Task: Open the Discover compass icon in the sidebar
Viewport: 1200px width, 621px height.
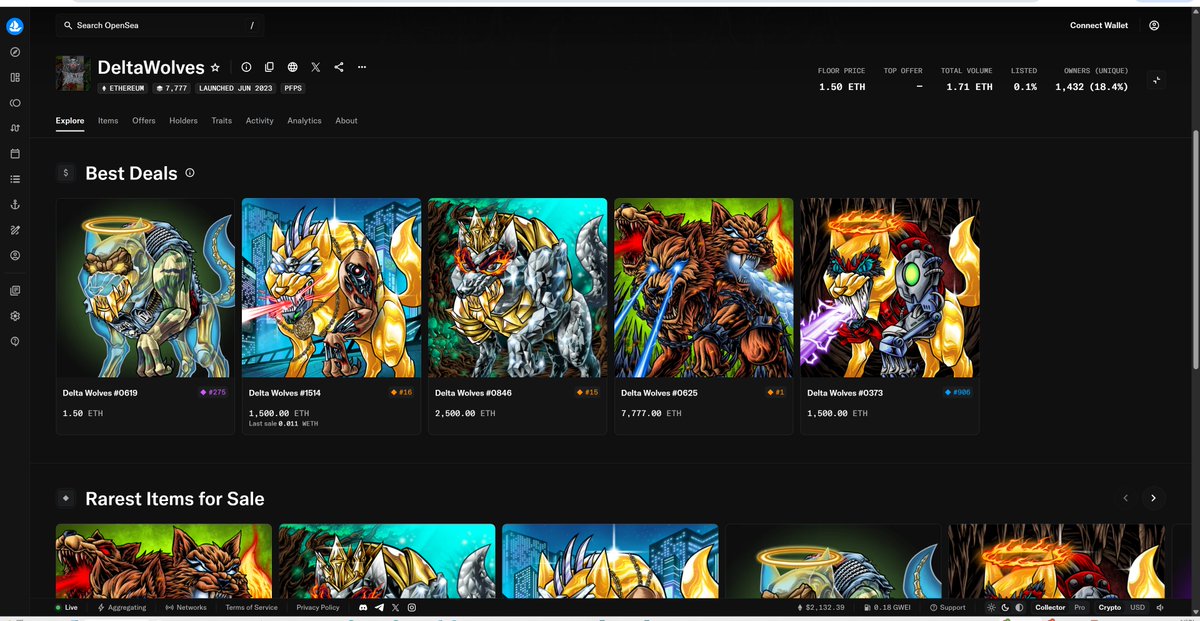Action: 15,52
